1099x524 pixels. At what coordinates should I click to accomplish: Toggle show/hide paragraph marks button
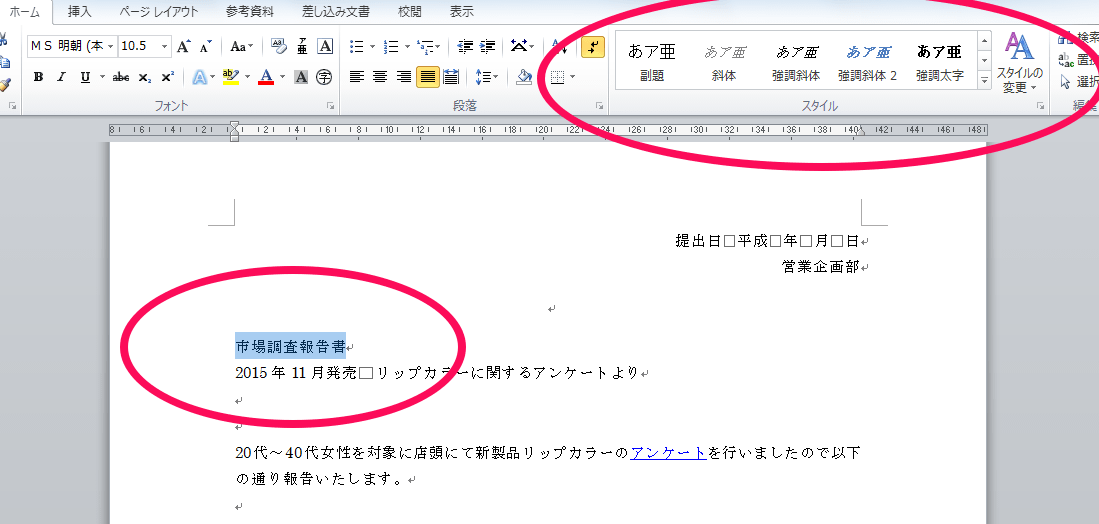tap(593, 46)
